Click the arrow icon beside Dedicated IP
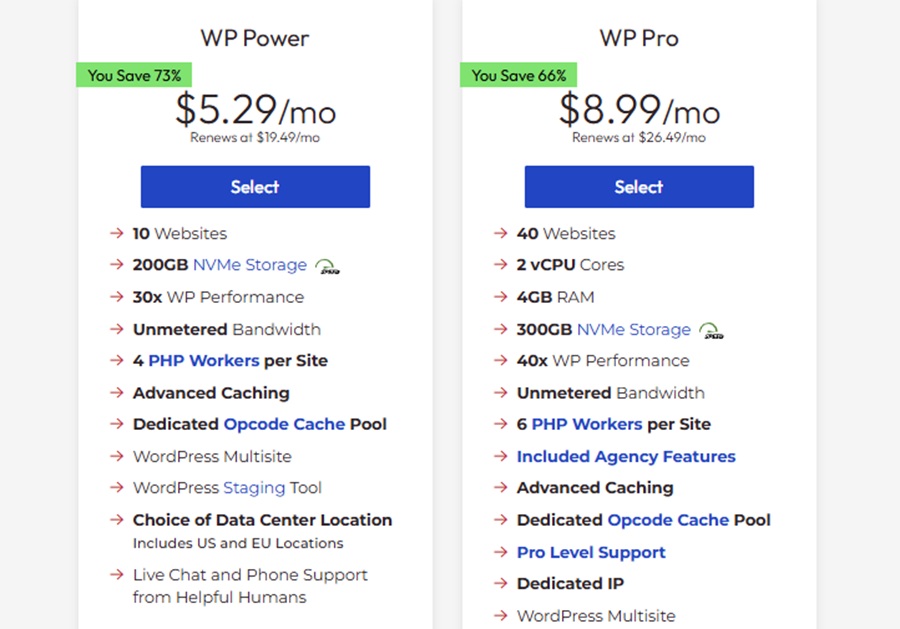 (x=501, y=585)
